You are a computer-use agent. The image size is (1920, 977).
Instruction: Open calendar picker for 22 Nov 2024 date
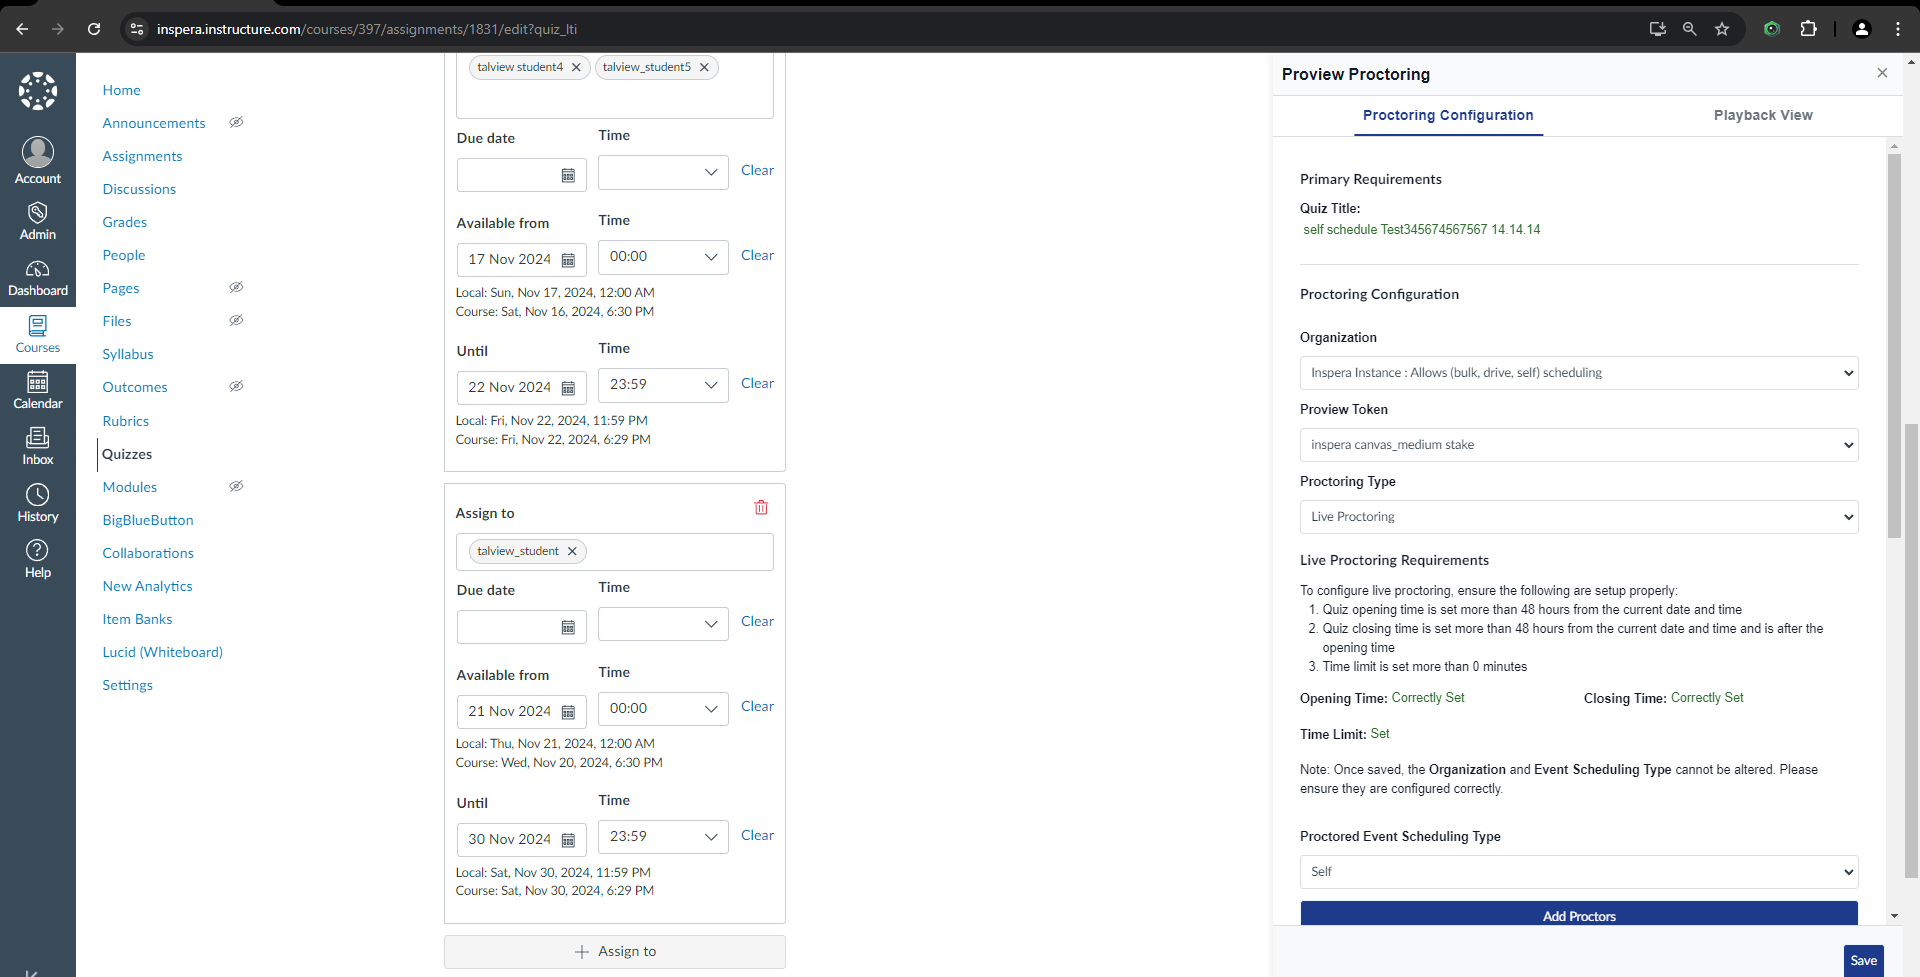tap(568, 388)
